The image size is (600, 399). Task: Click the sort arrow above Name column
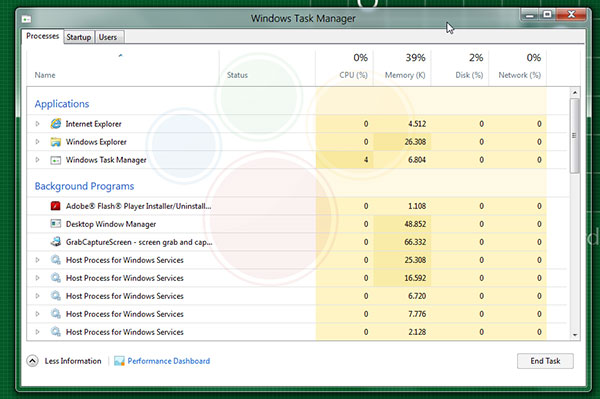tap(120, 56)
